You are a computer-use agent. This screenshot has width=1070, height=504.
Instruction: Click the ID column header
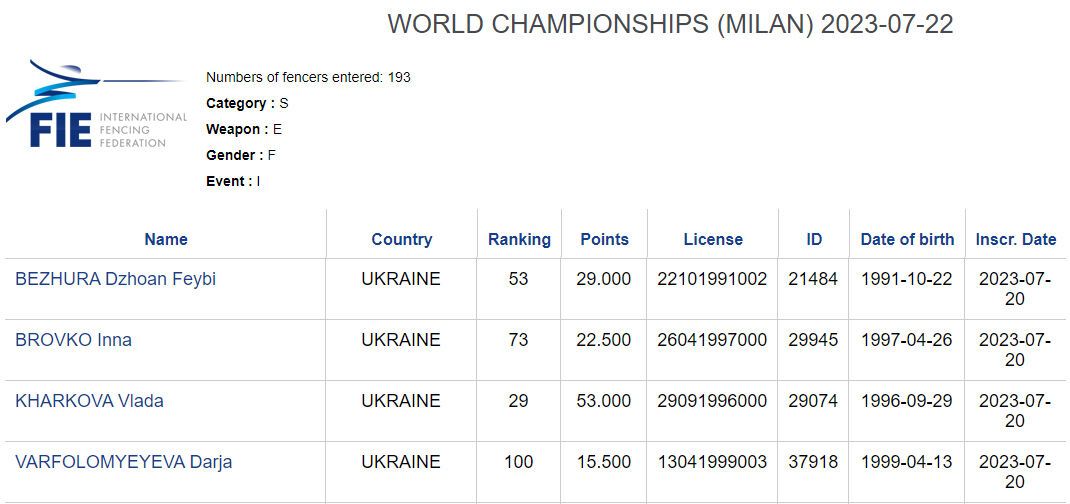point(813,239)
